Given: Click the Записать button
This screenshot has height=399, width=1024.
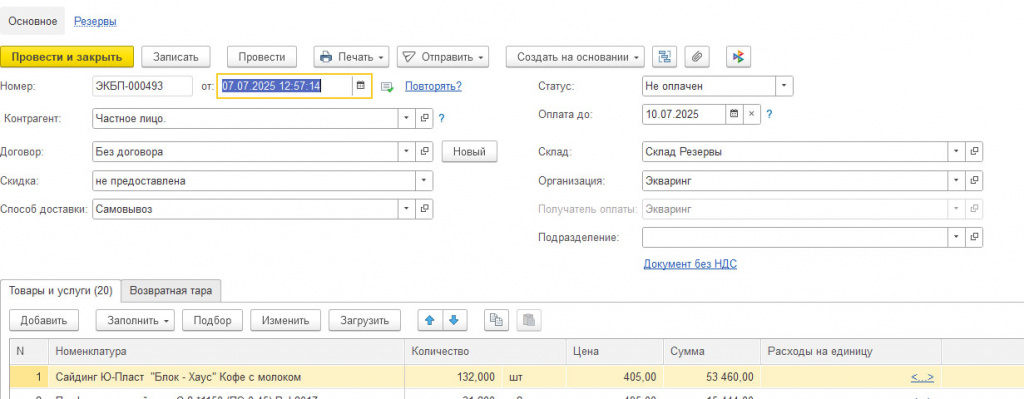Looking at the screenshot, I should pyautogui.click(x=176, y=57).
